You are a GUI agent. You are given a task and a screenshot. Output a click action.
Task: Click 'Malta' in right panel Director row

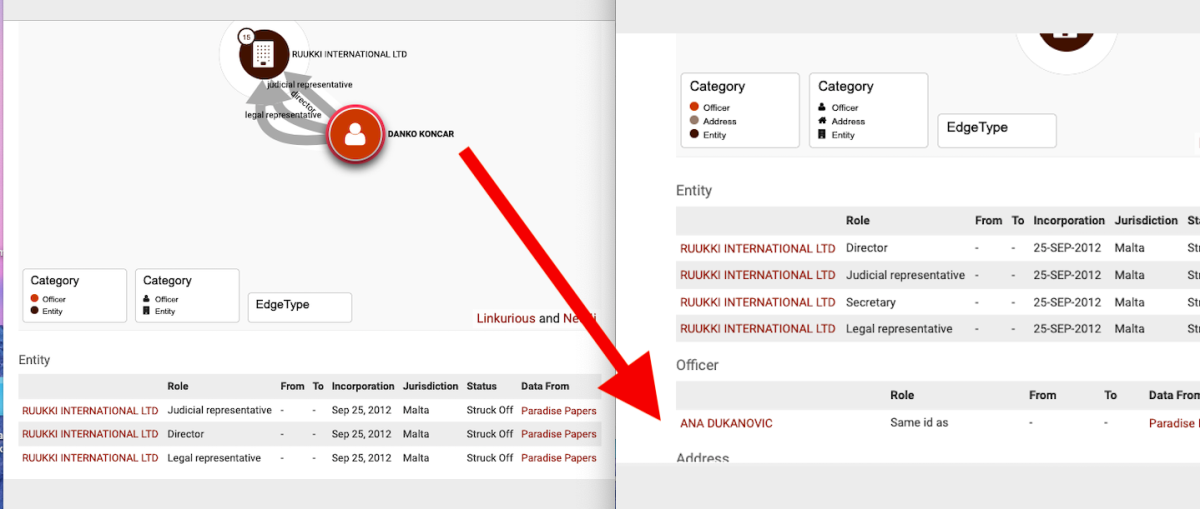pos(1129,248)
